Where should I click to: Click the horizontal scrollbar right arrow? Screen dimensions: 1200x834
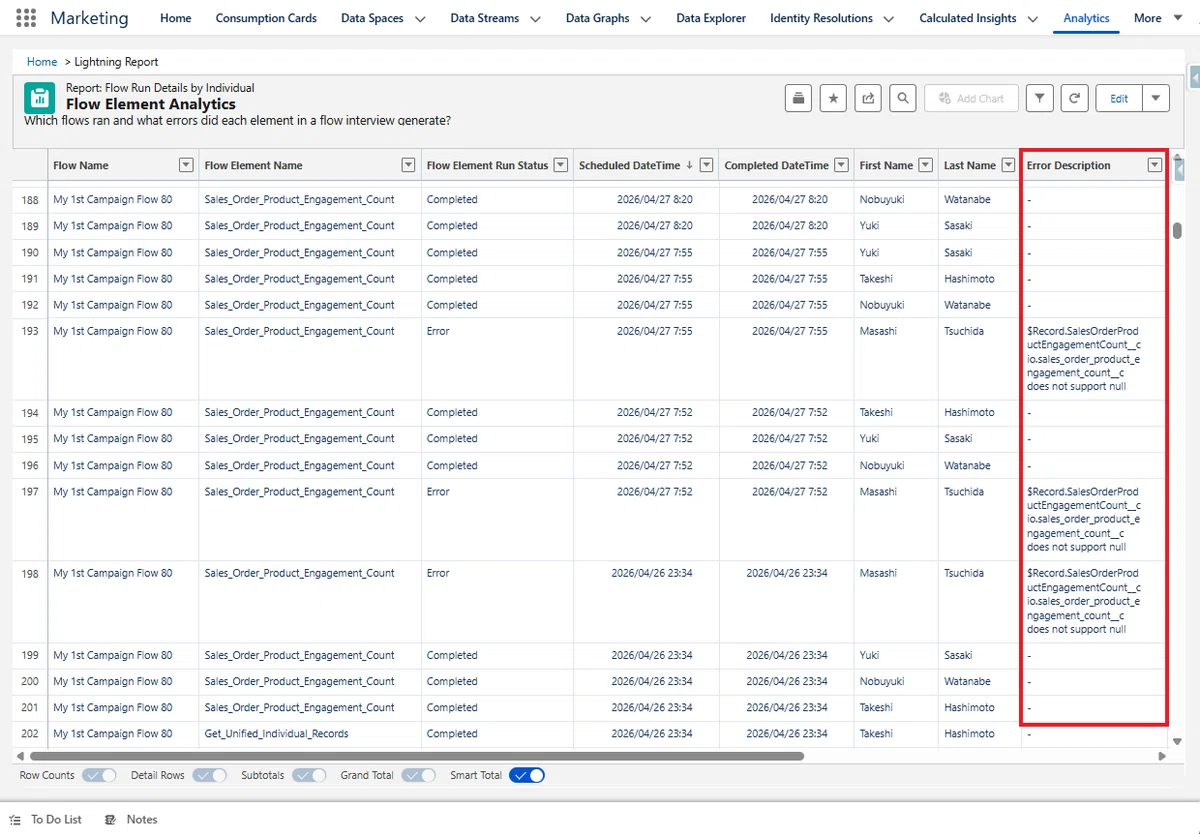(x=1161, y=757)
